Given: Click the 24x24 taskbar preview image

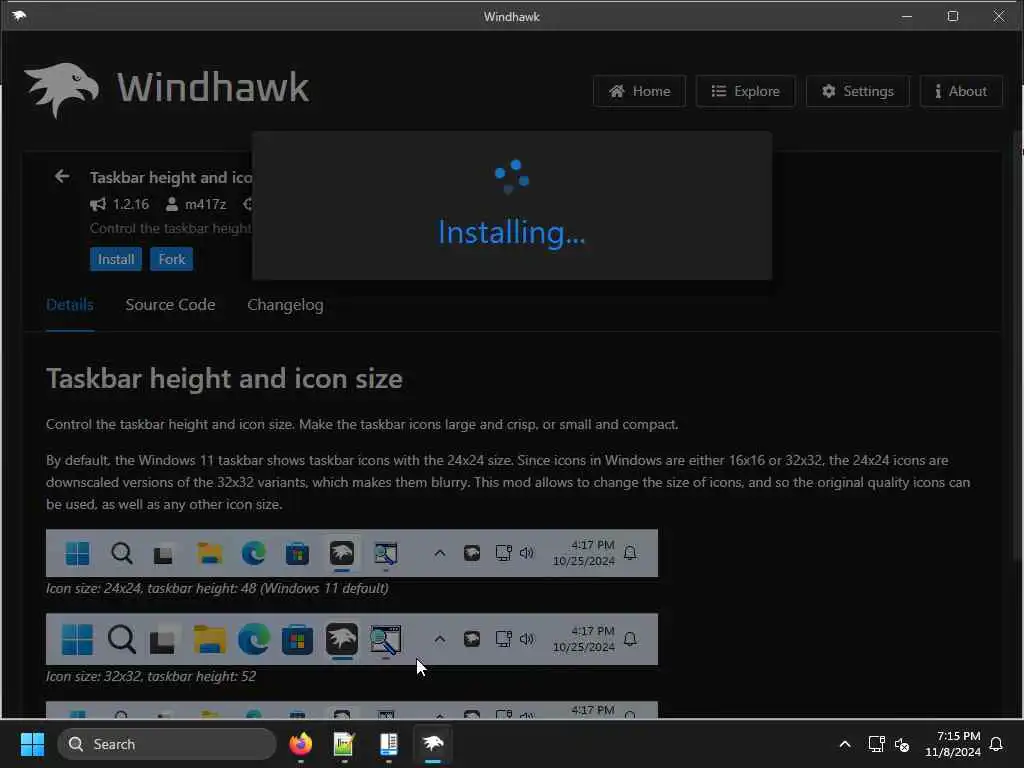Looking at the screenshot, I should (352, 553).
